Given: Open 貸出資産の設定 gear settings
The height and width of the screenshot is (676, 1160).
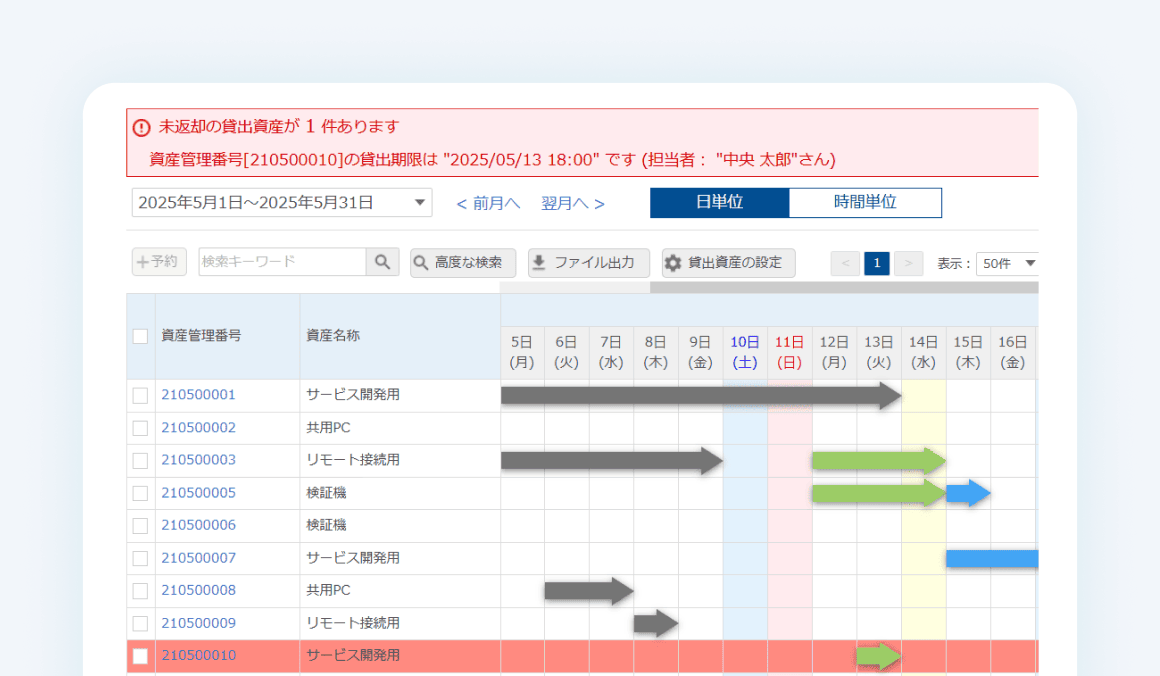Looking at the screenshot, I should (729, 263).
